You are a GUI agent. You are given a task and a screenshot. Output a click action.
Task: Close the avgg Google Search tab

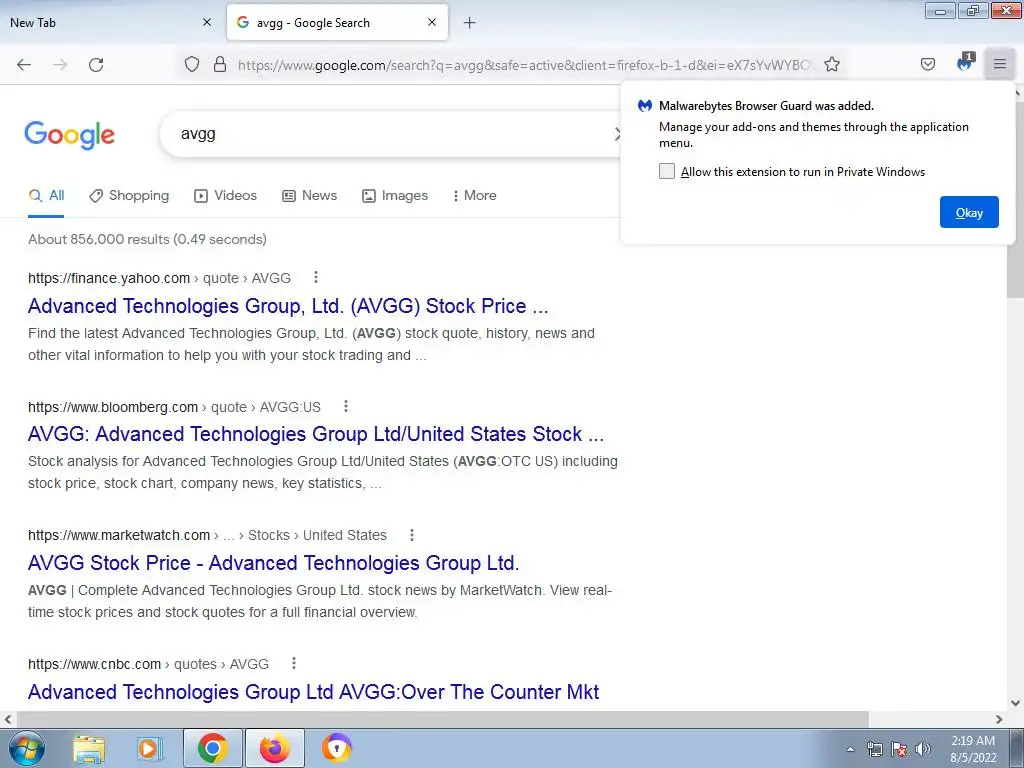click(432, 22)
